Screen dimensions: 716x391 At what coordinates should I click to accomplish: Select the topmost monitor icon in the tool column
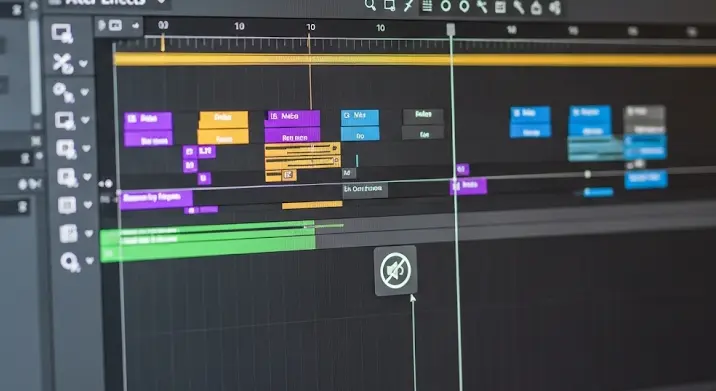click(x=62, y=33)
